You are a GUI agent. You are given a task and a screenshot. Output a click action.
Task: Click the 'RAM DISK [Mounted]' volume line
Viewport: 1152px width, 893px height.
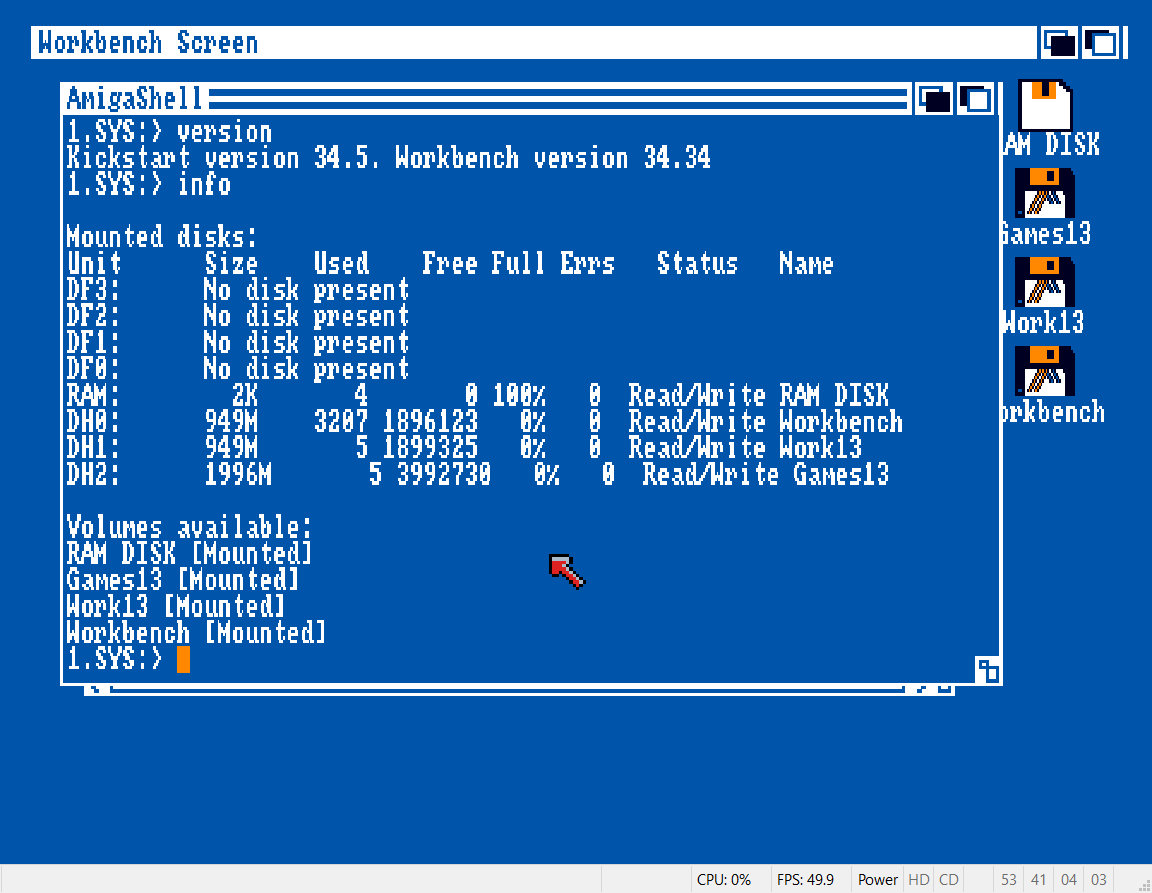[189, 553]
